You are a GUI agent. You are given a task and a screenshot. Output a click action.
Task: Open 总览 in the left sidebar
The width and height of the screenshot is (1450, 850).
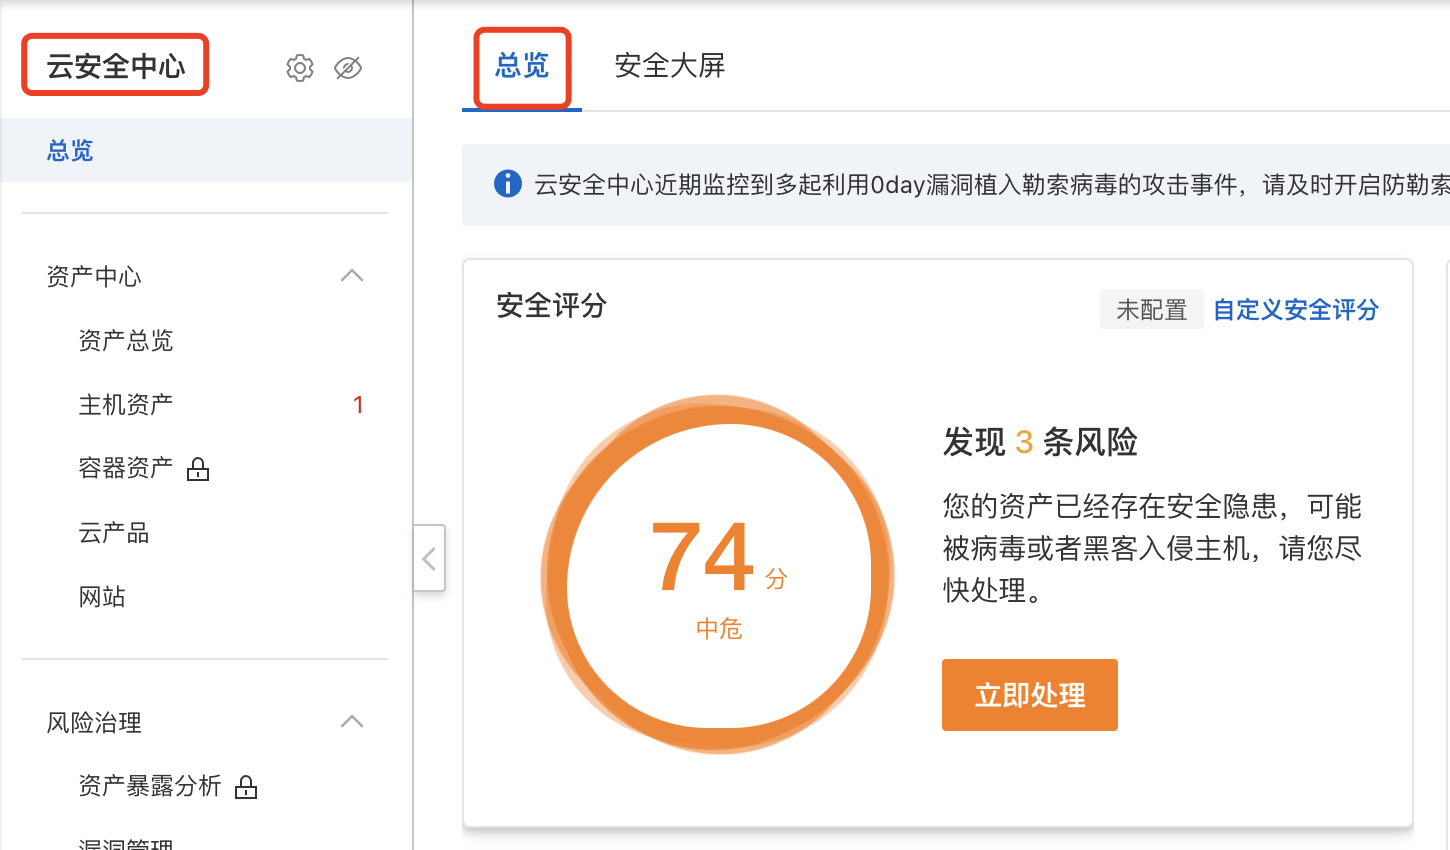70,151
